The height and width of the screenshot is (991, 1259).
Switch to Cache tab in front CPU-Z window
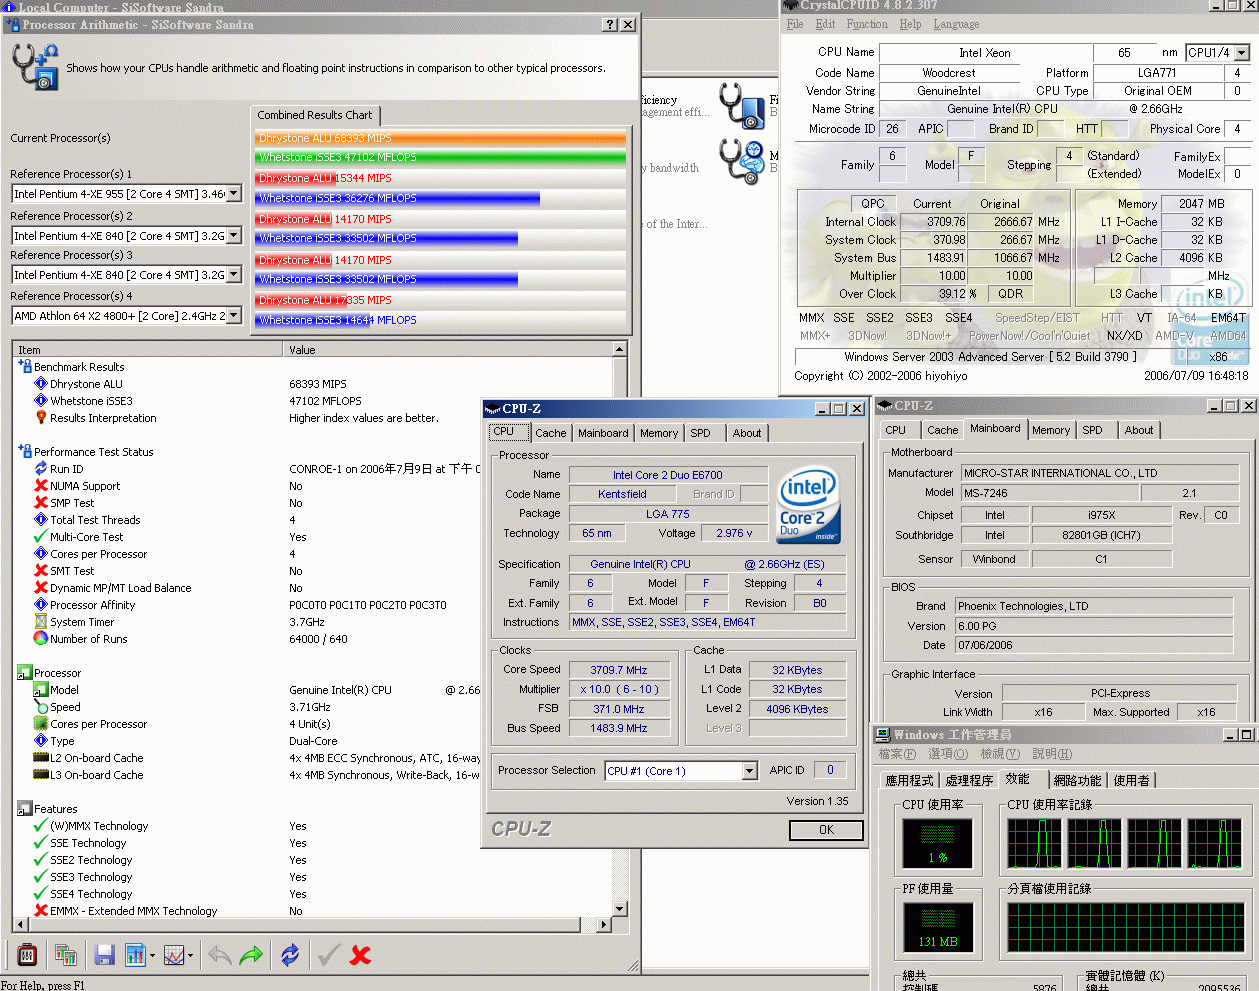tap(551, 433)
